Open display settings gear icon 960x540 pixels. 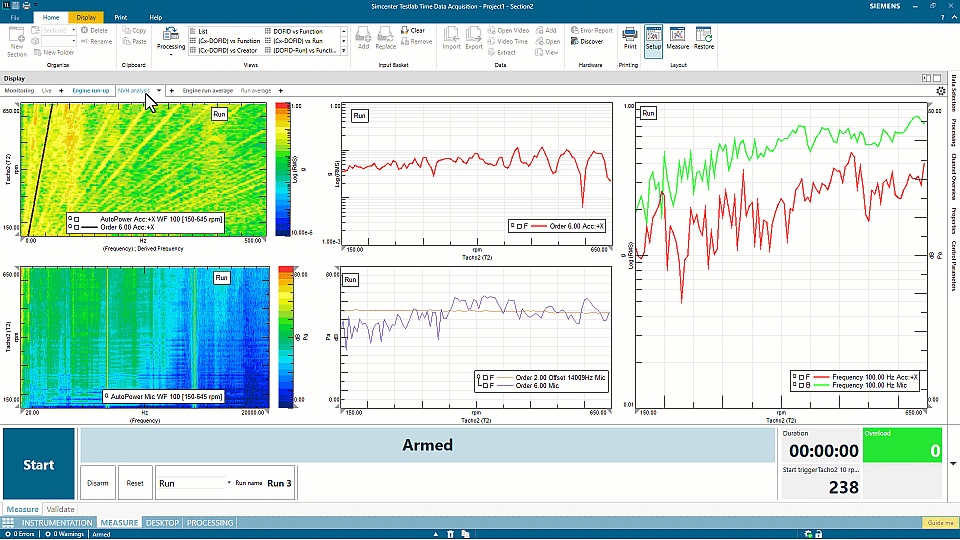940,91
